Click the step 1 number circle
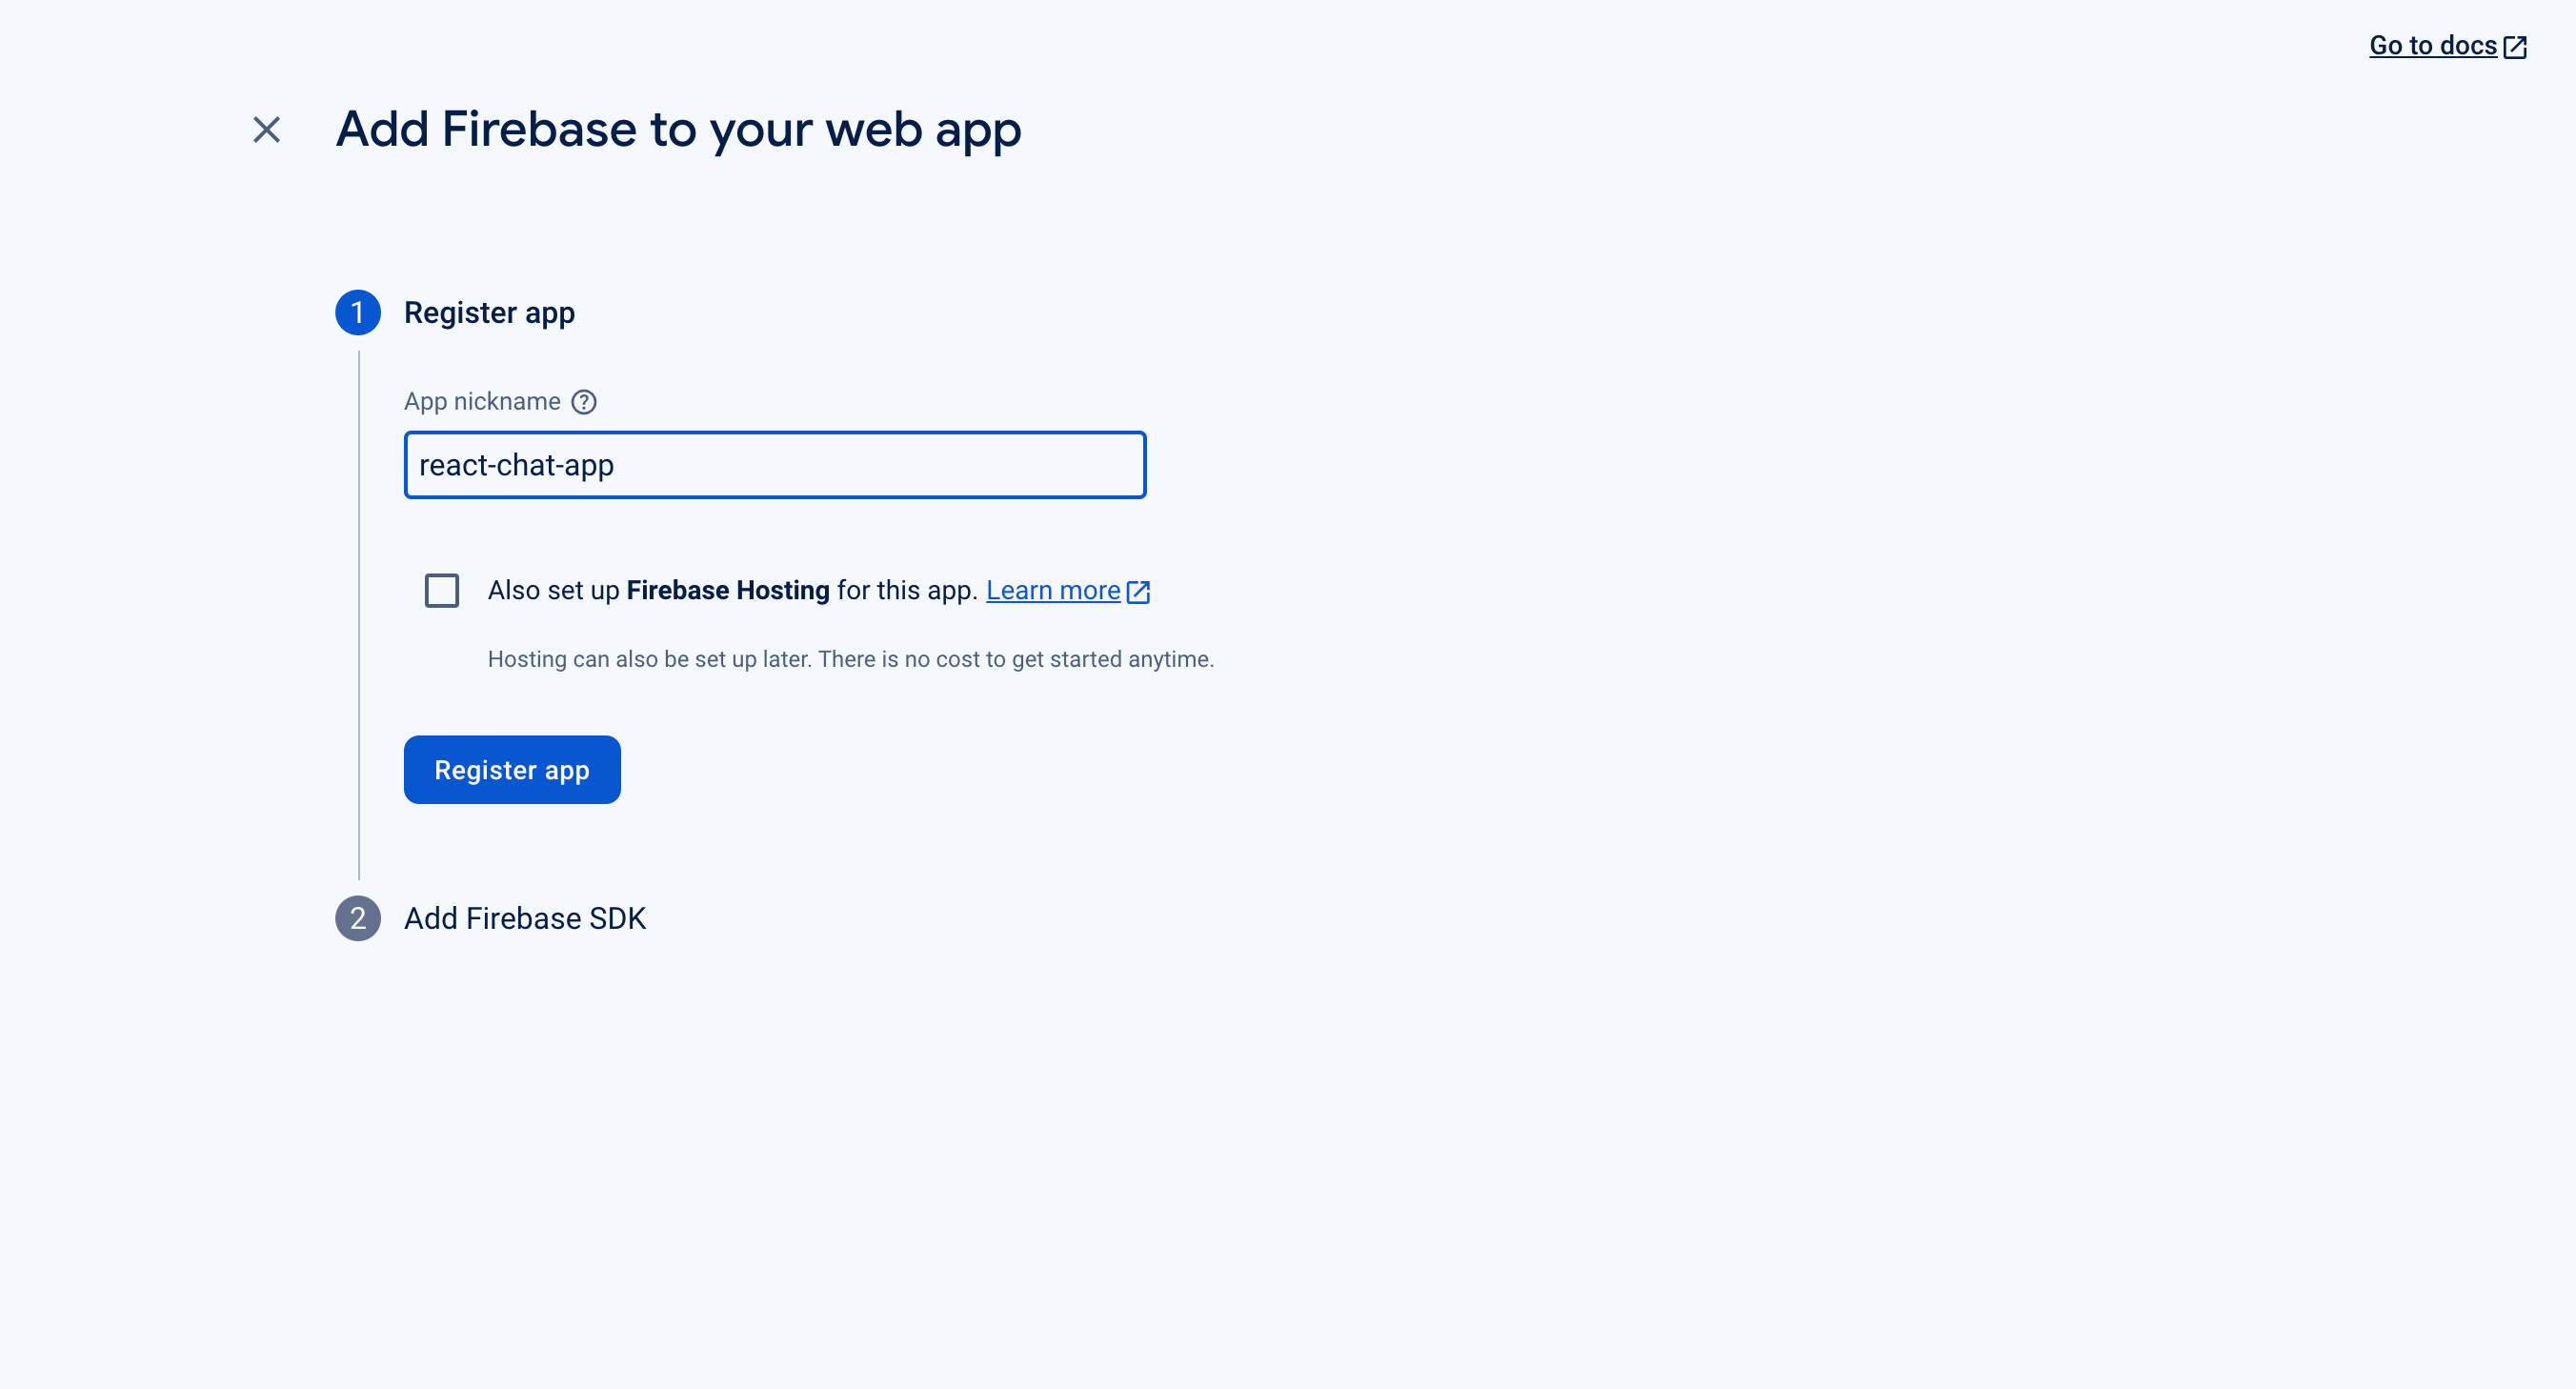This screenshot has height=1389, width=2576. (357, 313)
